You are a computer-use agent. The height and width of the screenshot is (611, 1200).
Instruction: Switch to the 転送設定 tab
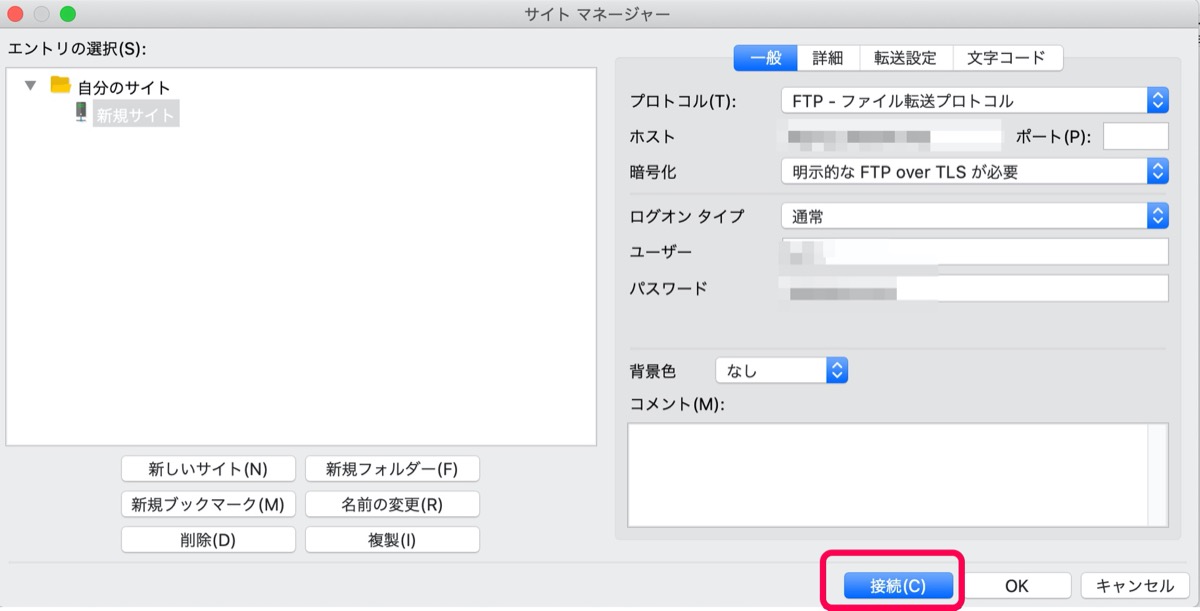tap(906, 58)
